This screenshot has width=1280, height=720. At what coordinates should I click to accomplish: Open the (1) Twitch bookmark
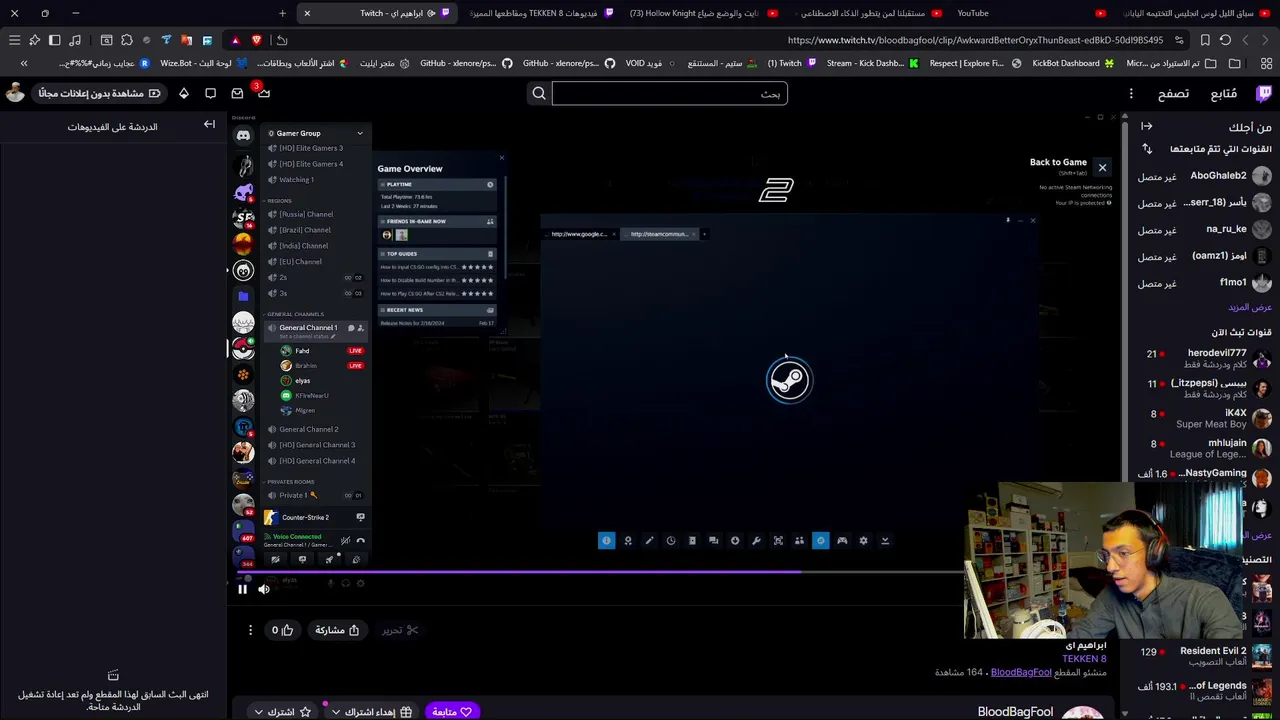tap(791, 63)
